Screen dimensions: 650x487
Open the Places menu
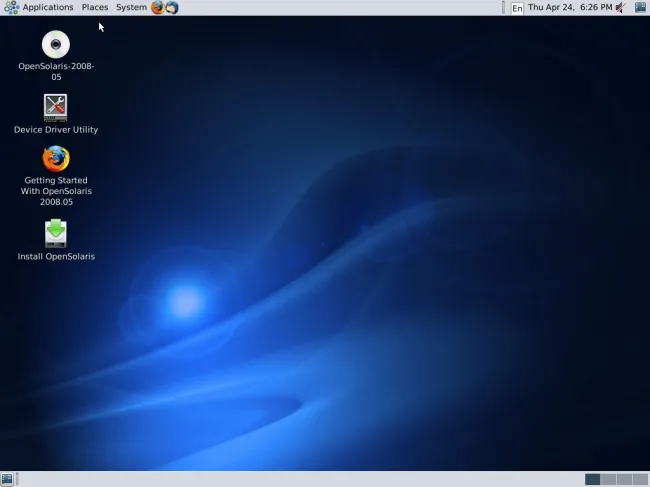coord(95,7)
